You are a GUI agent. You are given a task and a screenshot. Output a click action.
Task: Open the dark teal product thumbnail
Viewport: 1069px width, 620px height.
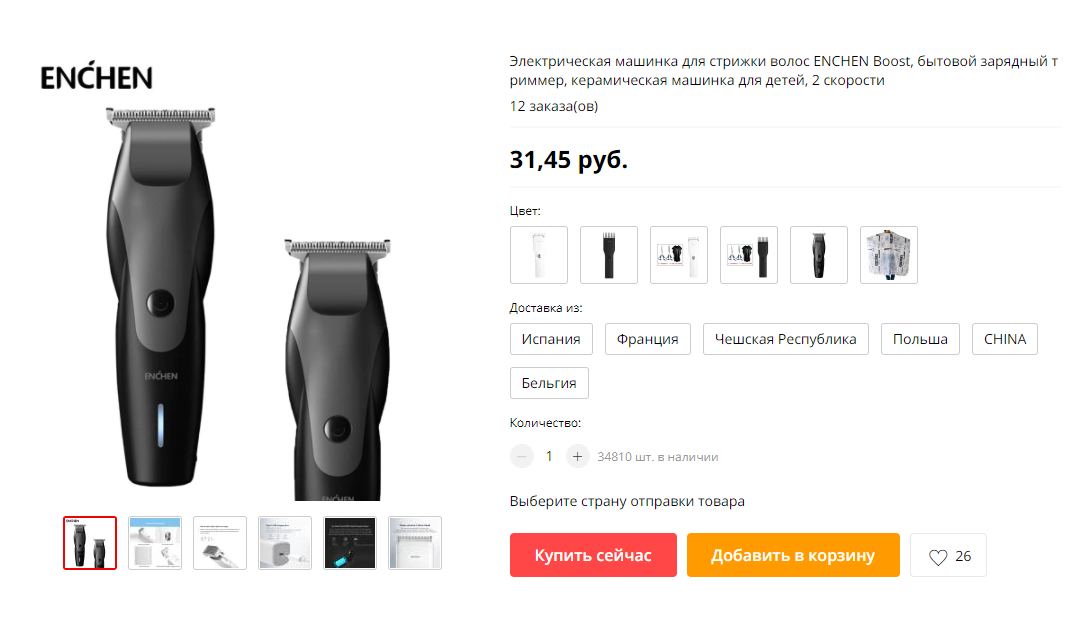pos(350,543)
